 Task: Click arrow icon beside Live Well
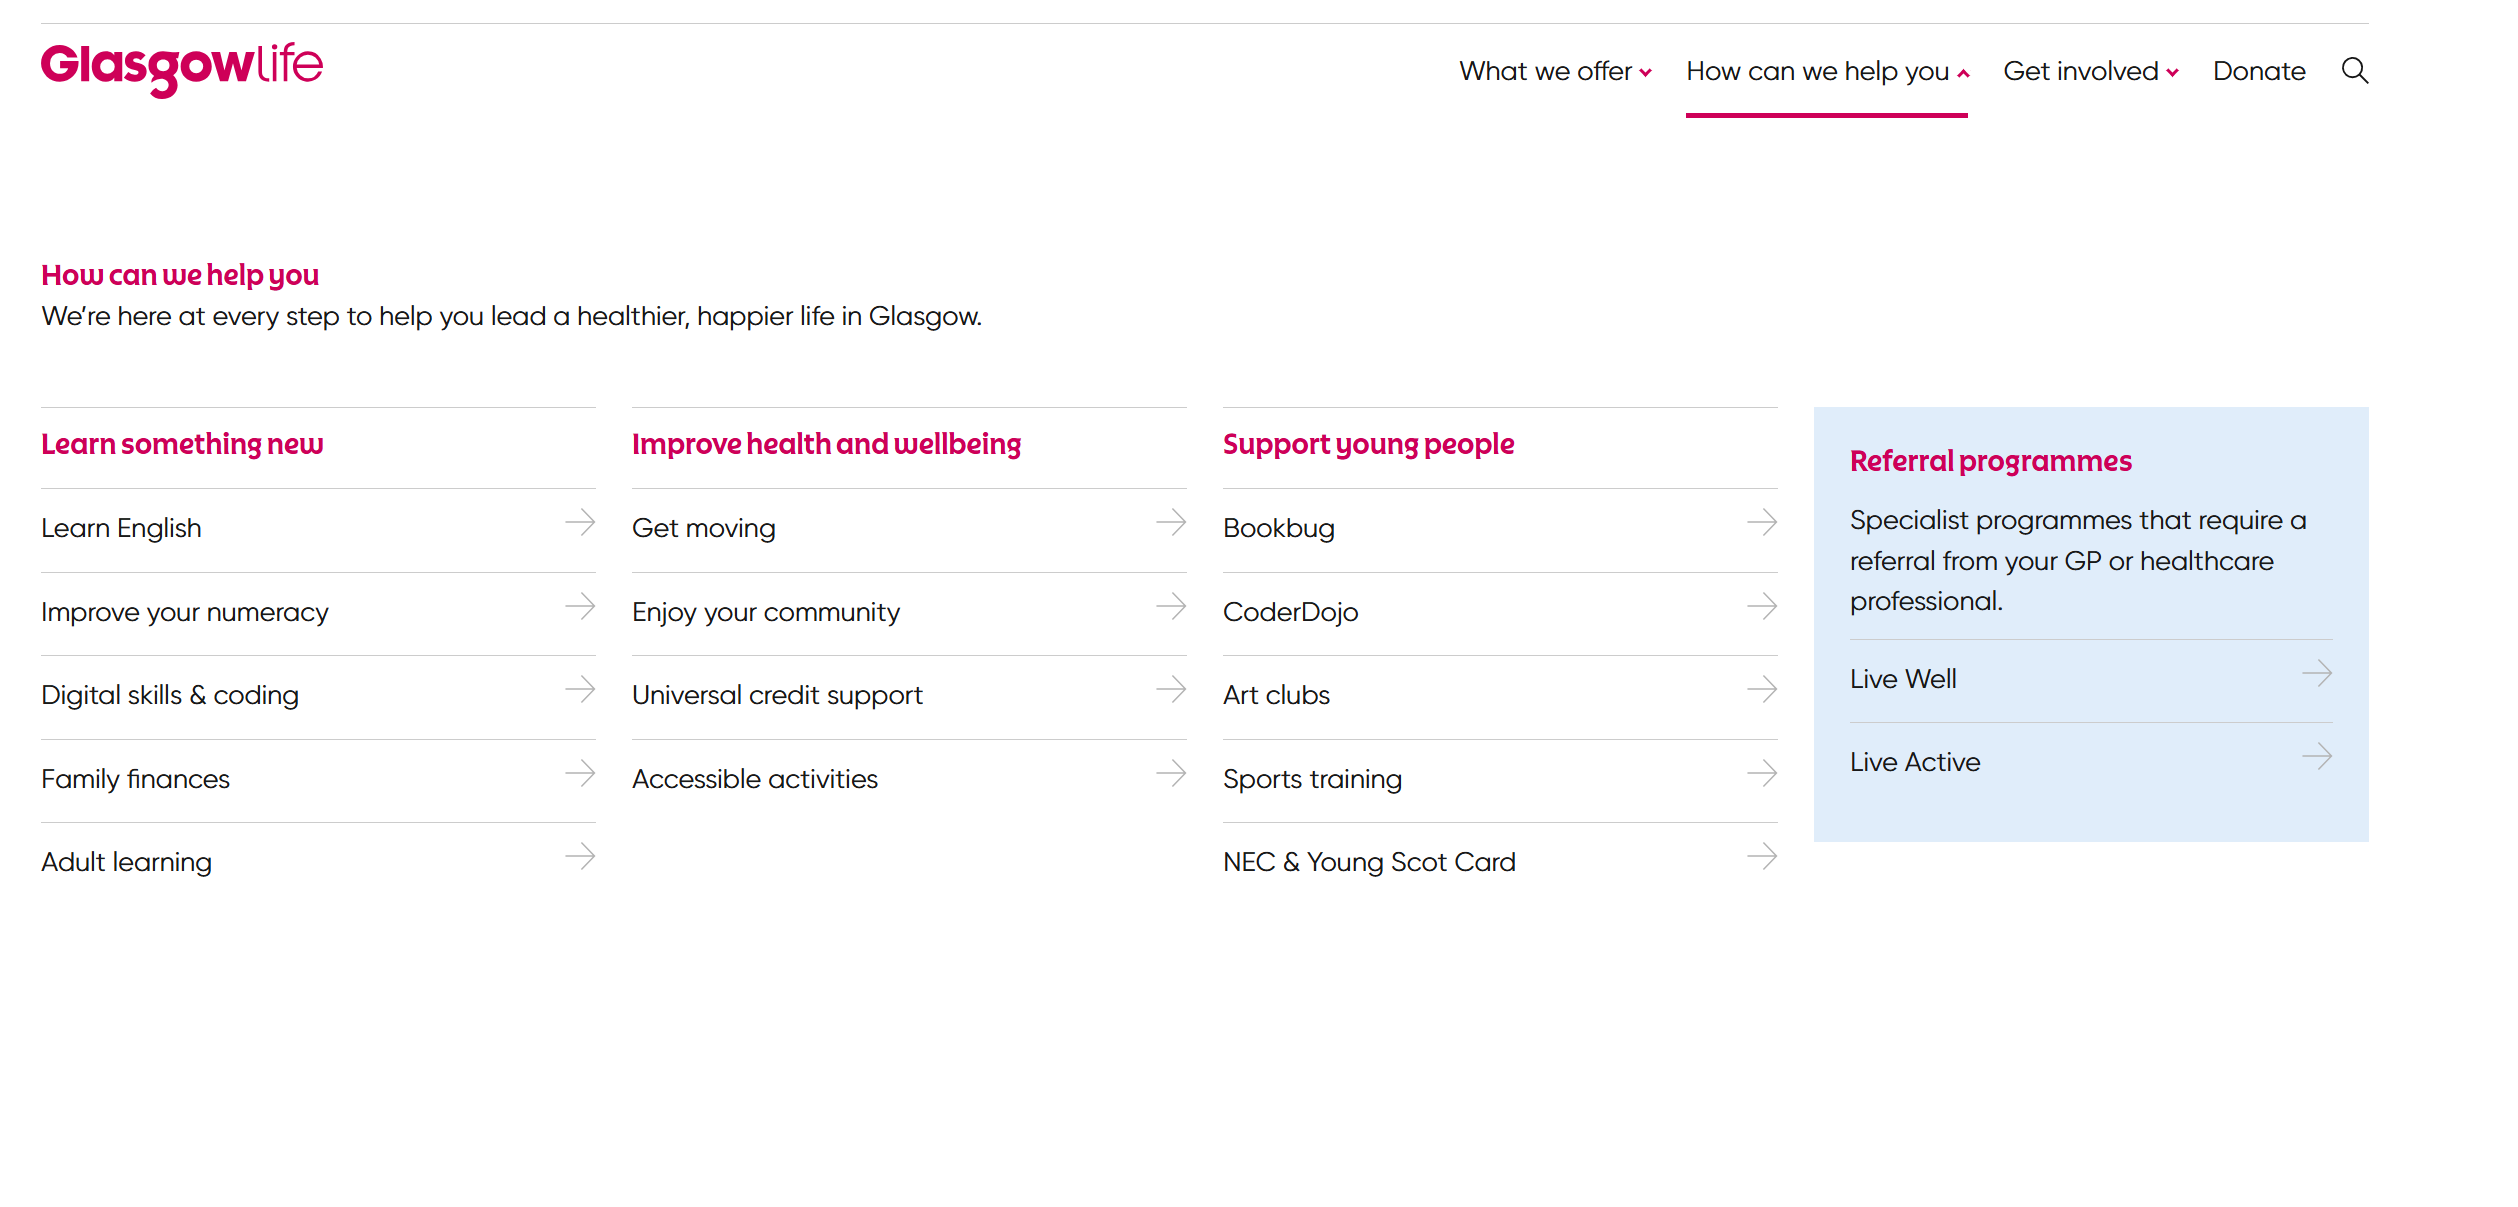(x=2316, y=673)
